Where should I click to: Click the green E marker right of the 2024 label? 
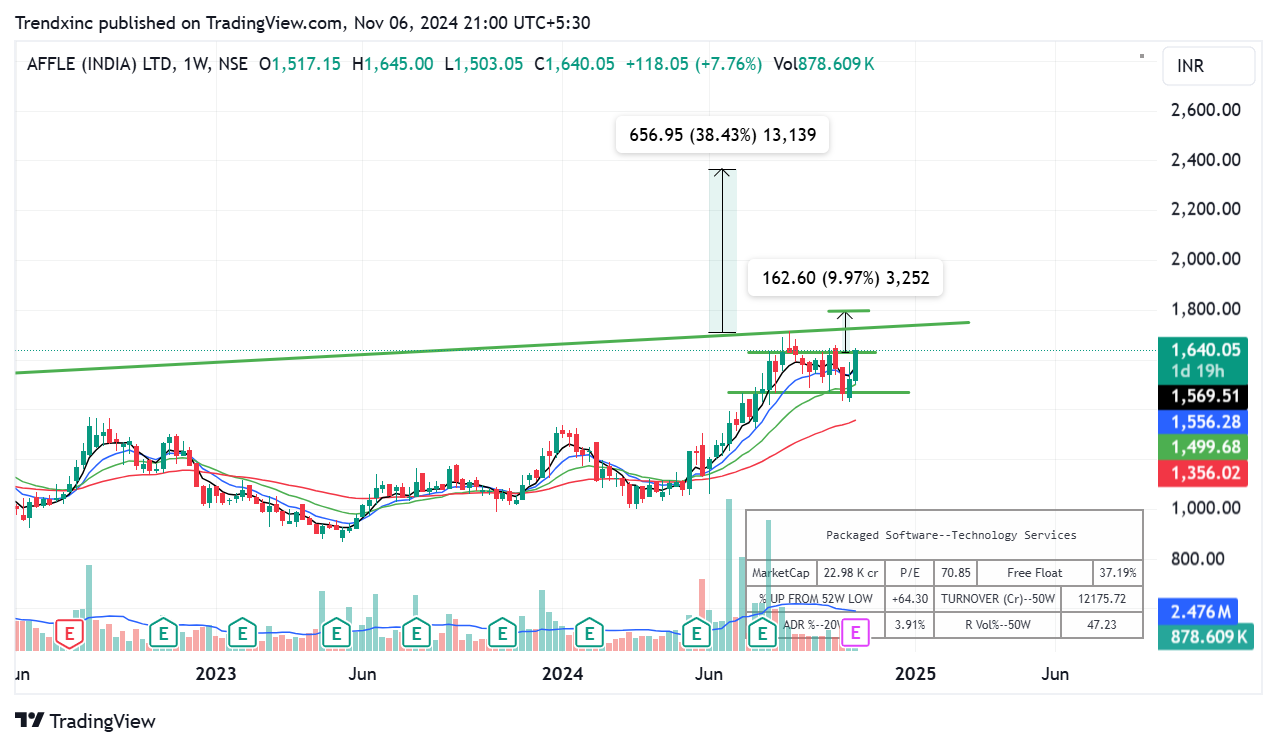591,633
